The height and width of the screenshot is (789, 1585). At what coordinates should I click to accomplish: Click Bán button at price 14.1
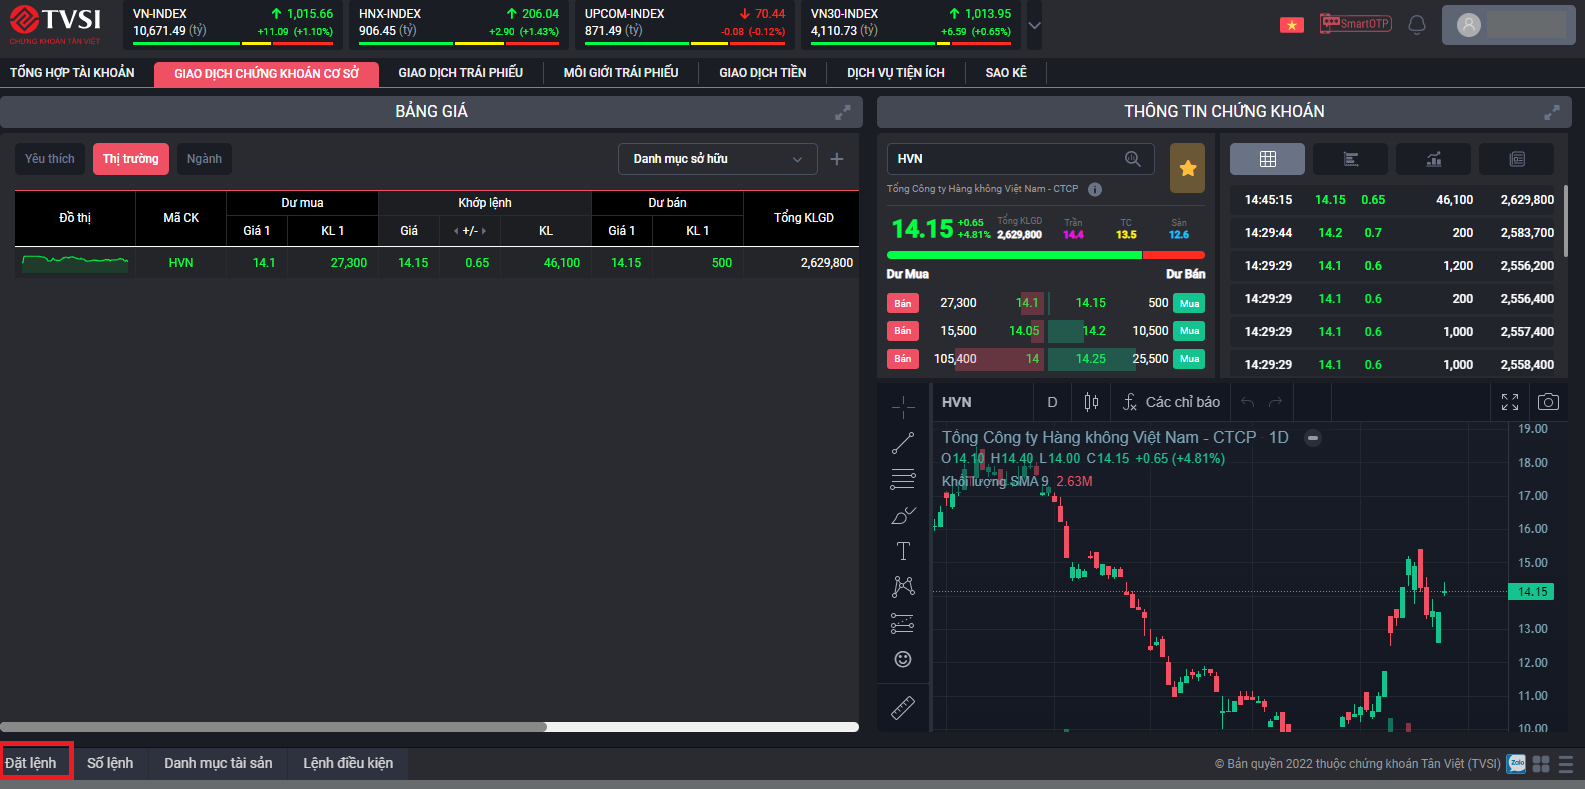[902, 303]
